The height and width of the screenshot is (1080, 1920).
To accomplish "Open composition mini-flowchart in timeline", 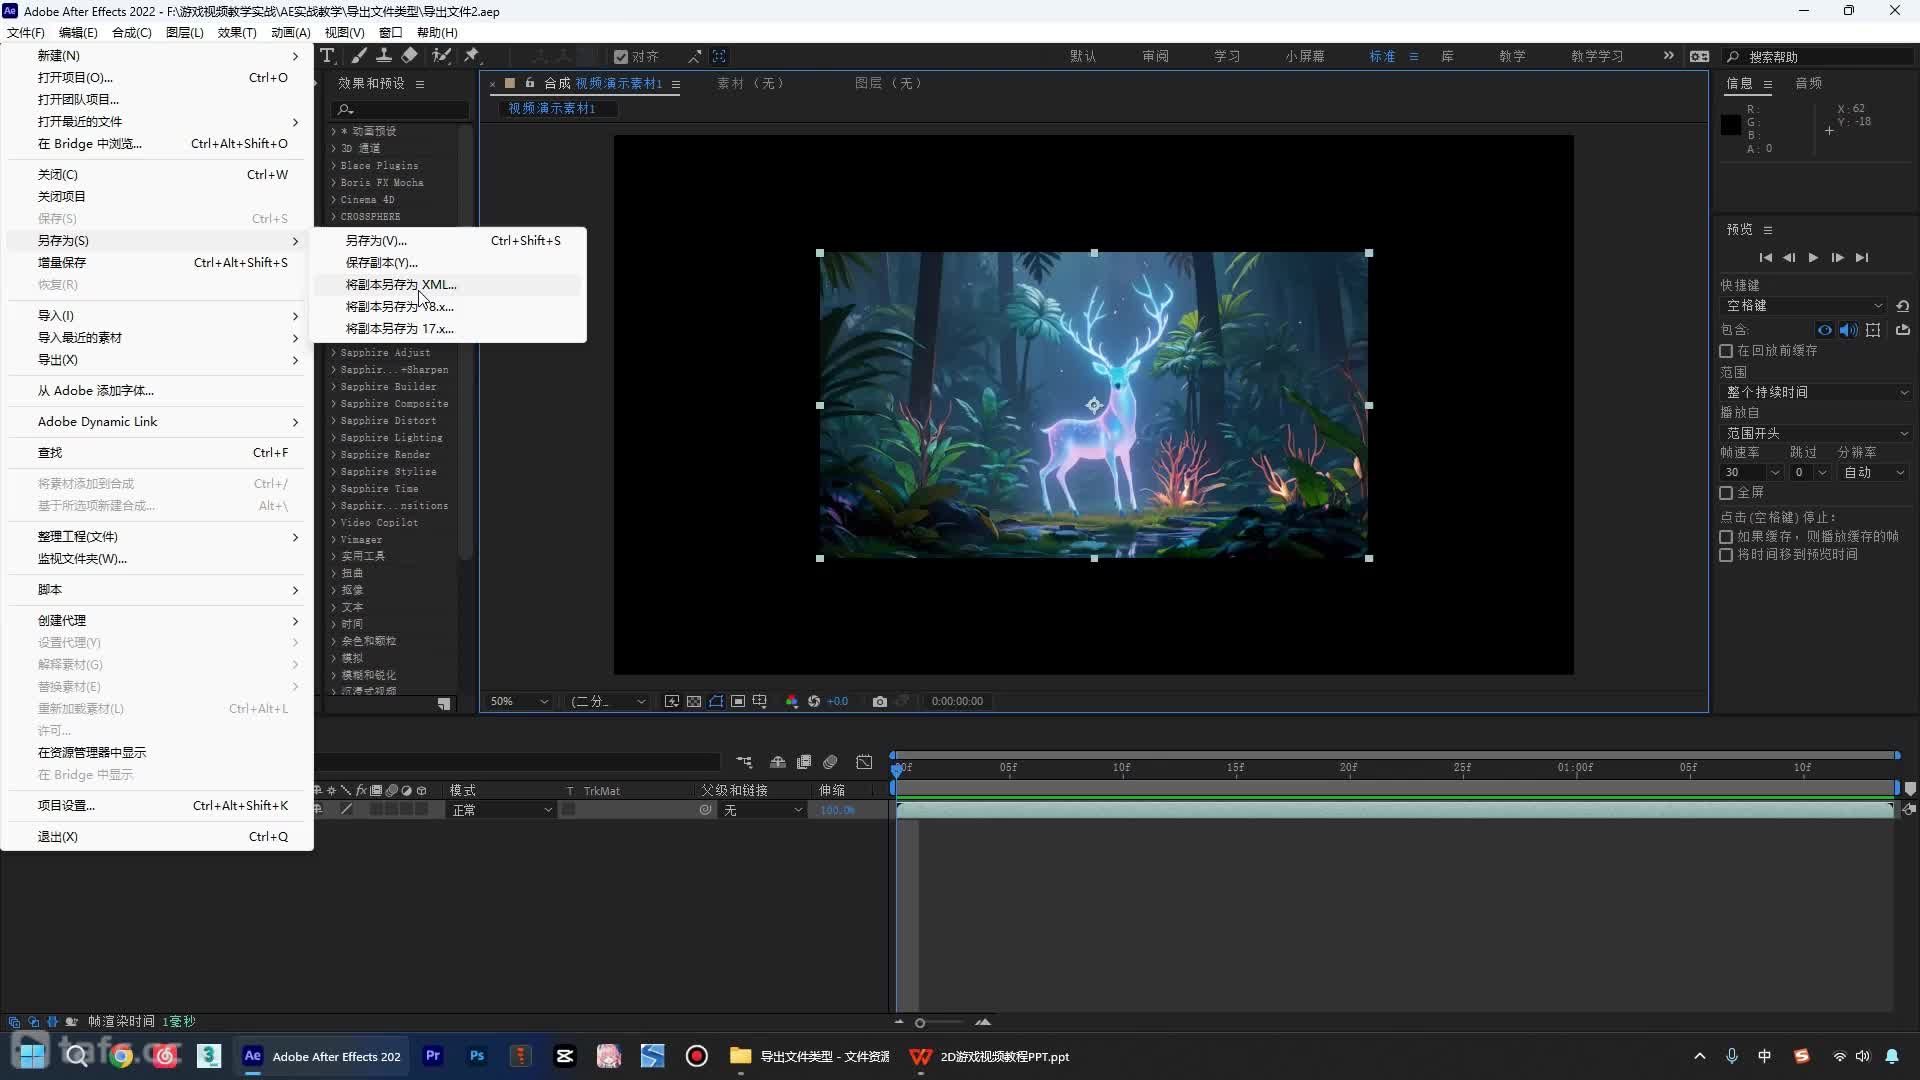I will pos(744,763).
